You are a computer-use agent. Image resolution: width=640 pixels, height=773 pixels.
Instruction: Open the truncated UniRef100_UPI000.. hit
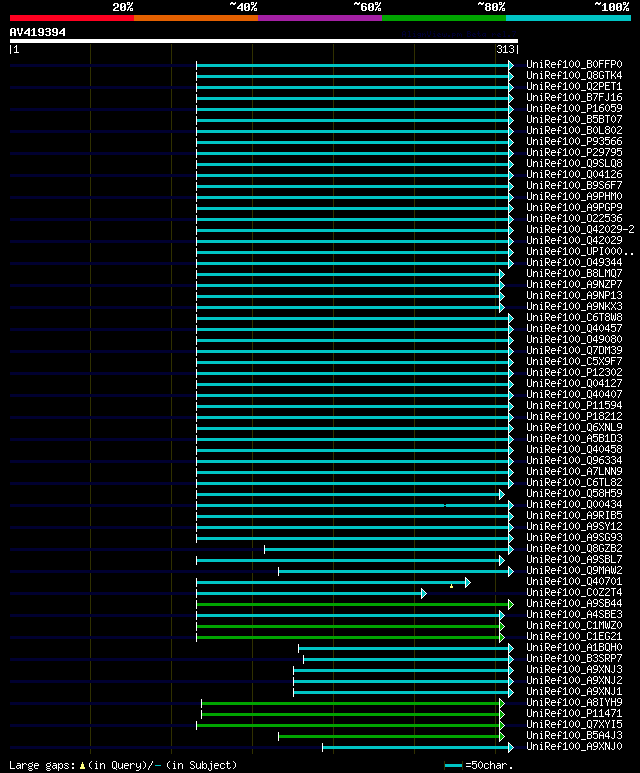[x=580, y=251]
